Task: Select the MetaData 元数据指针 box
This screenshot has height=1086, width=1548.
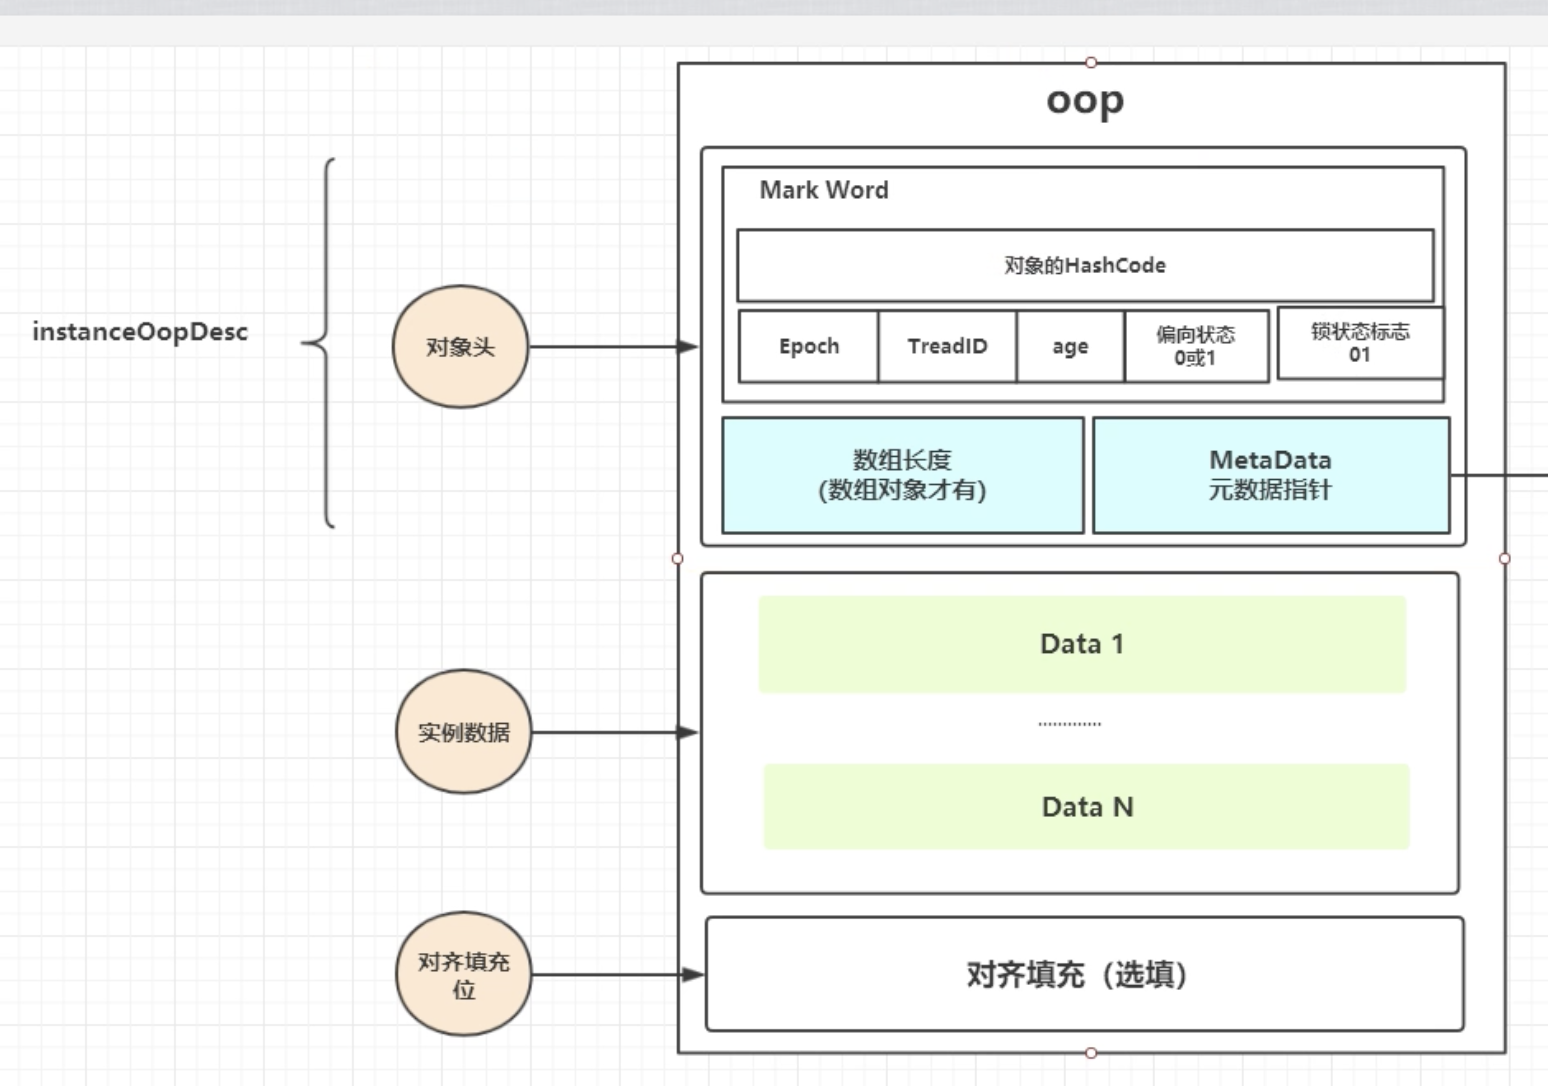Action: pos(1271,475)
